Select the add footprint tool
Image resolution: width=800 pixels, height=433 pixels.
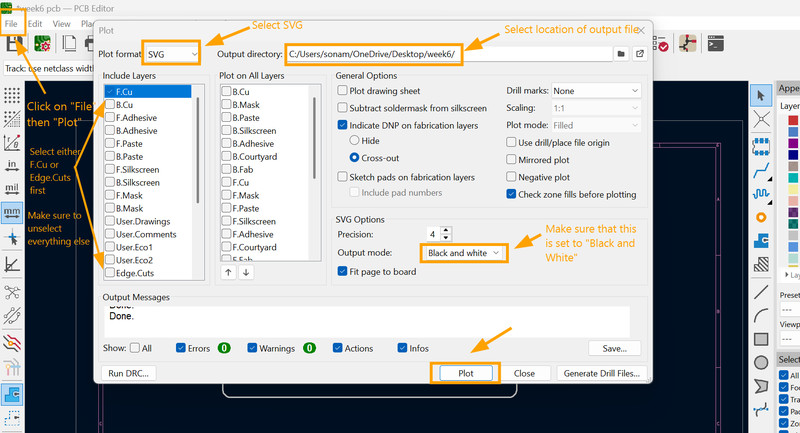coord(761,146)
